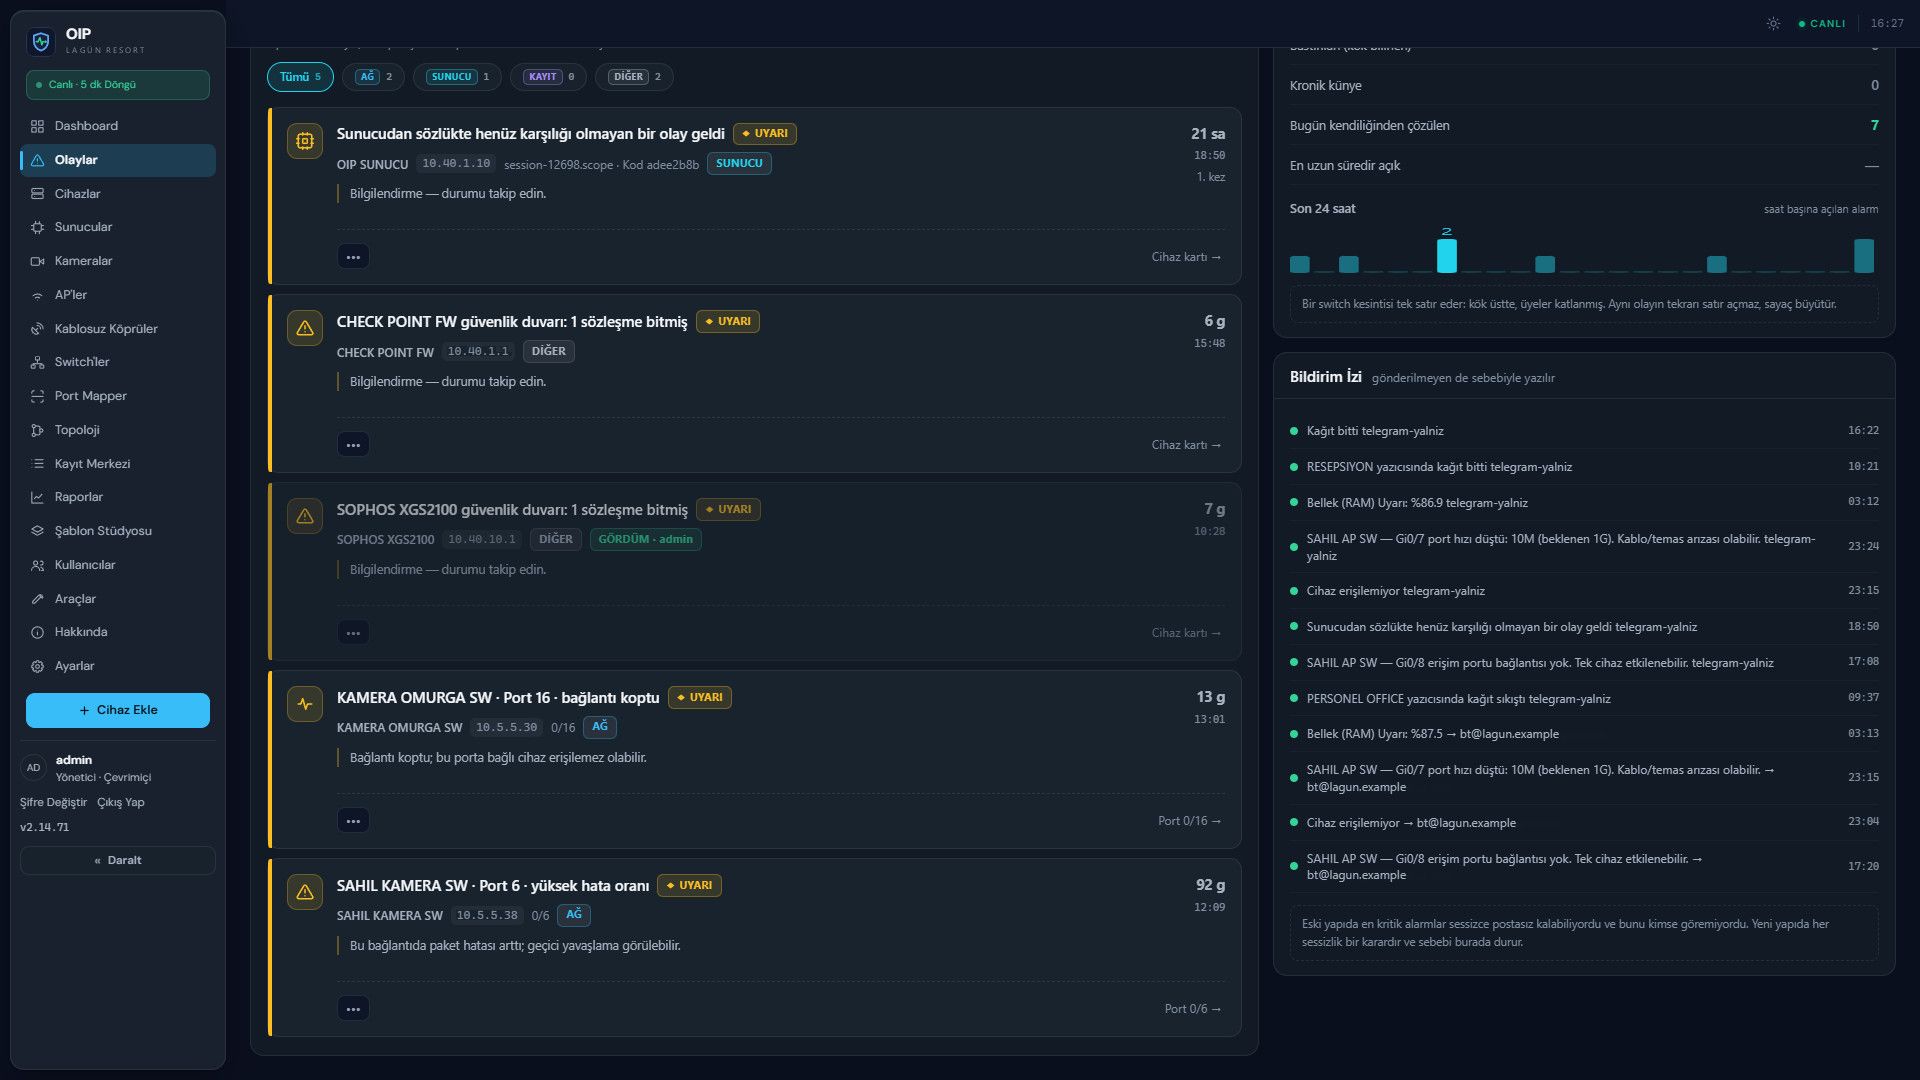Open more options on CHECK POINT FW event

point(353,445)
